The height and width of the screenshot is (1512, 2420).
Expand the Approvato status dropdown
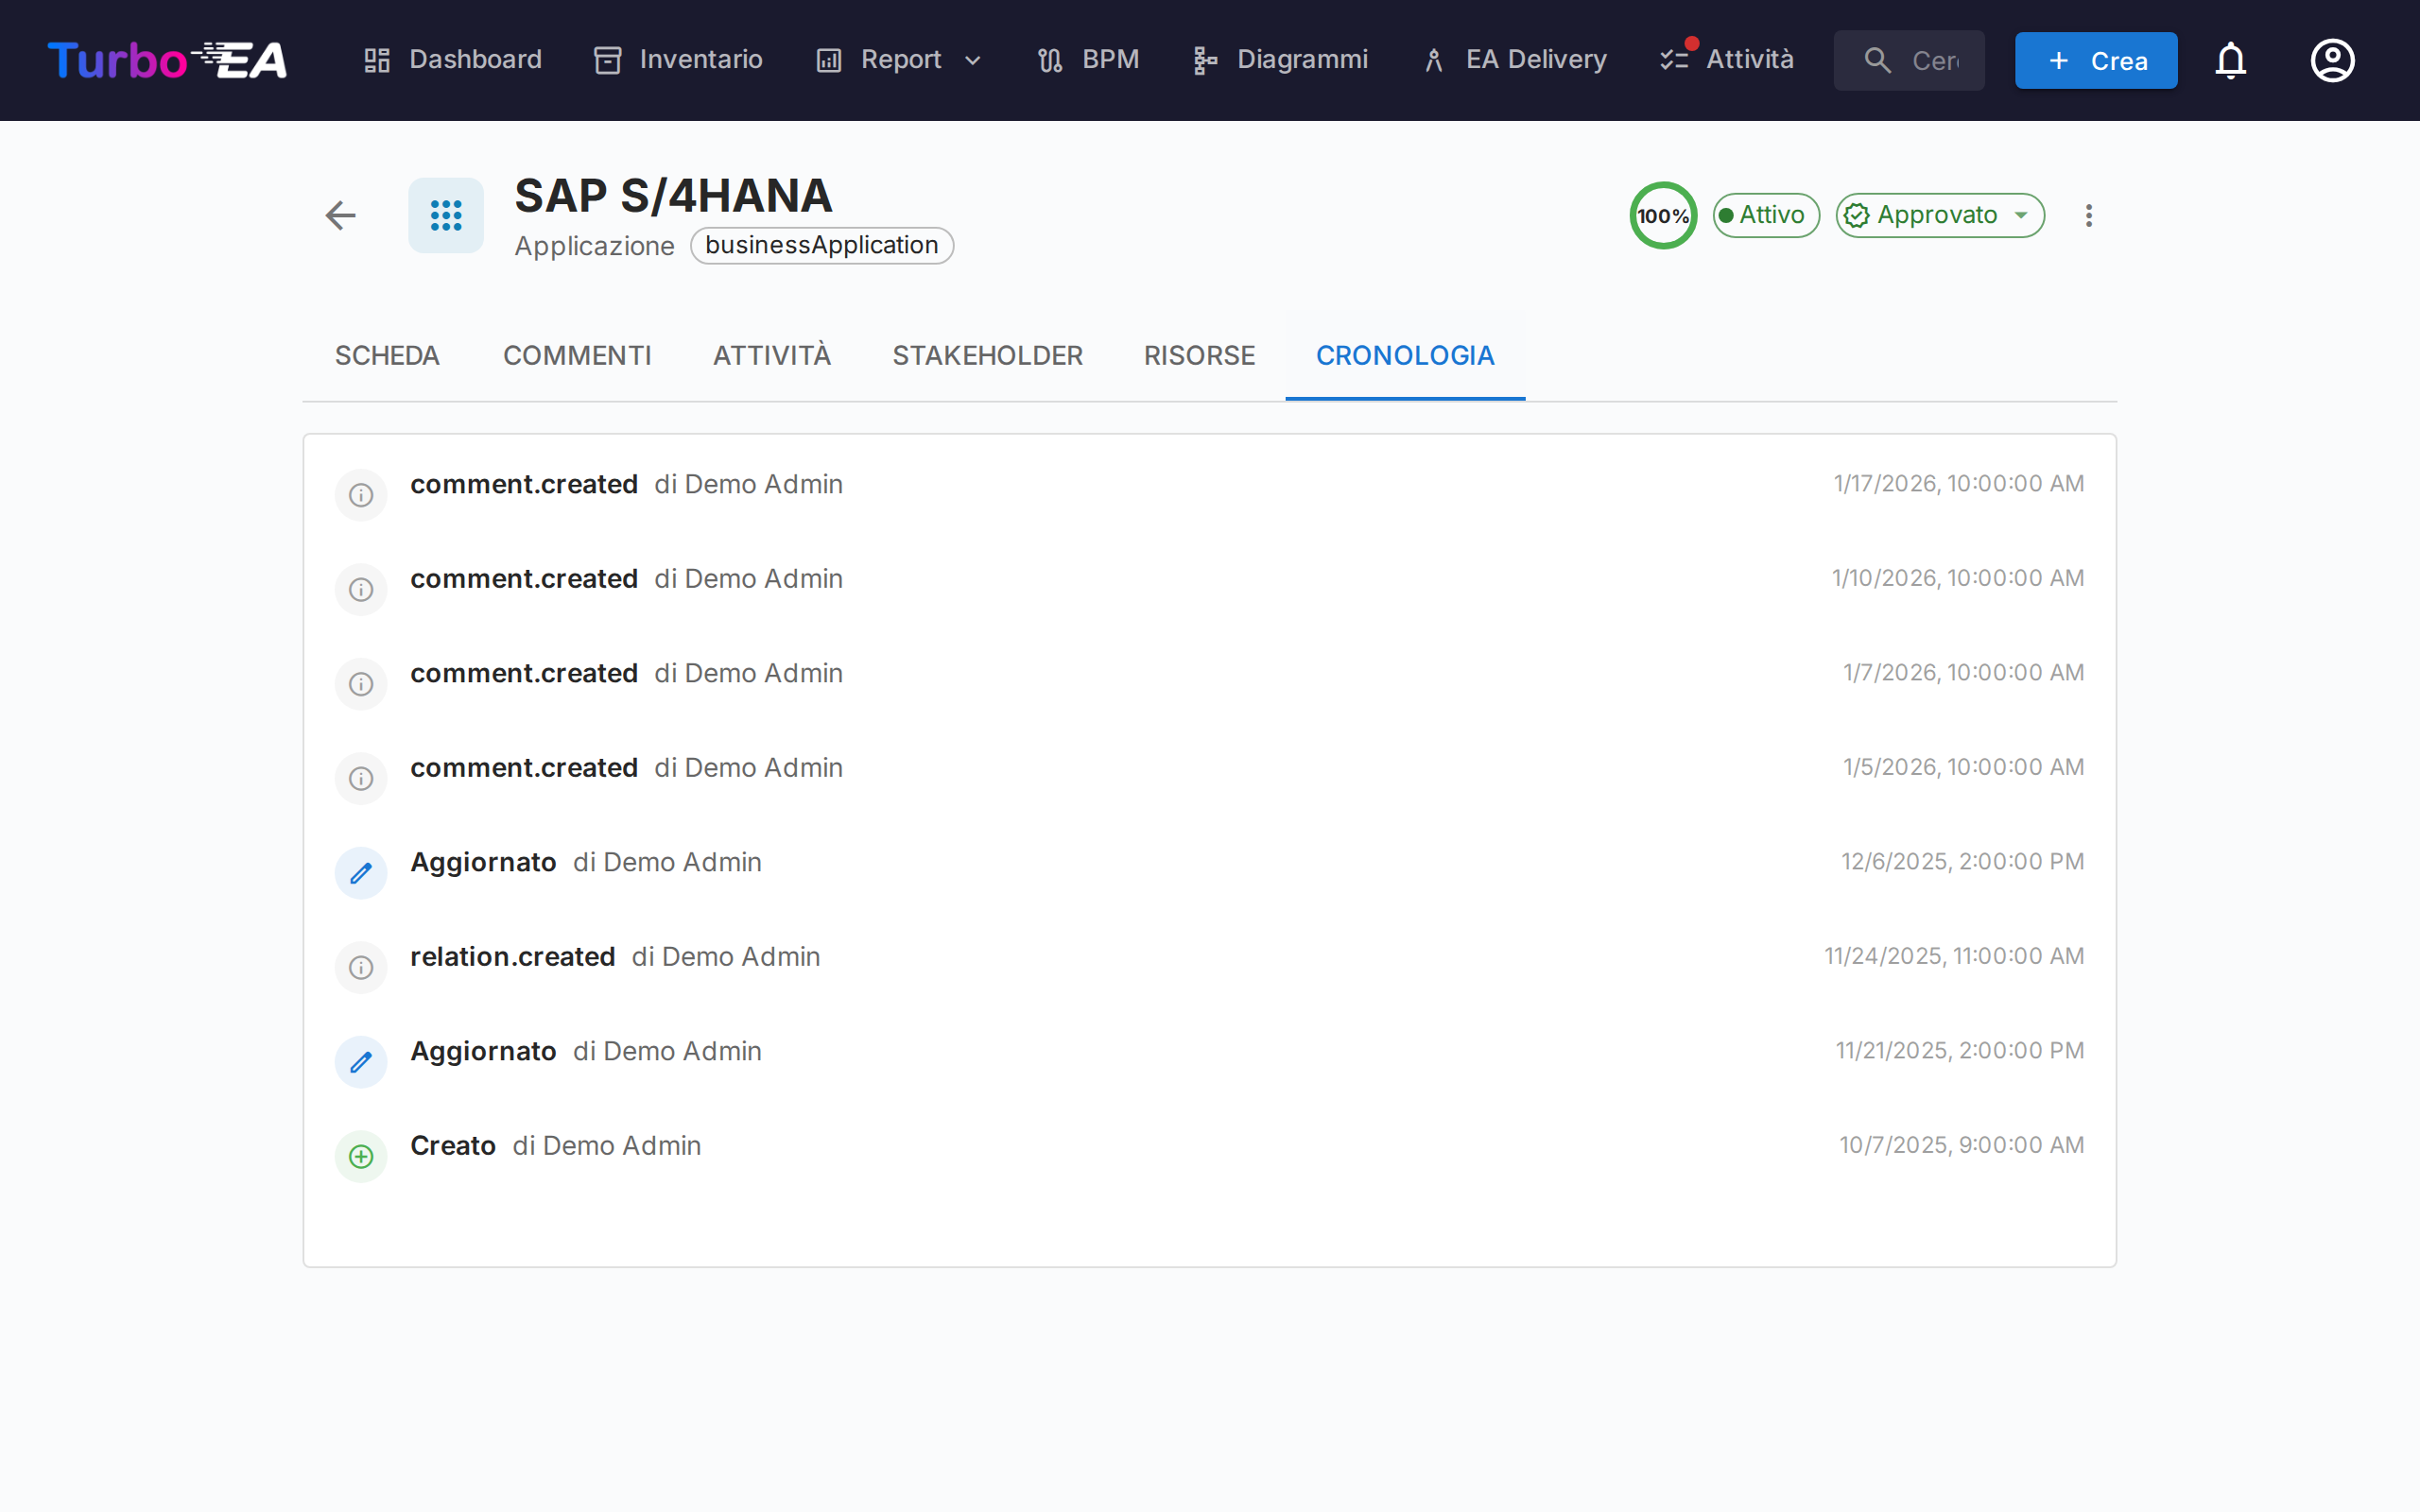point(1940,215)
